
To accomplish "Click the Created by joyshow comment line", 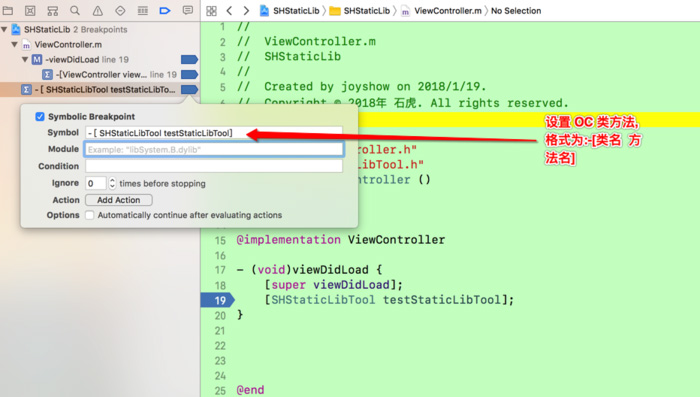I will point(362,87).
